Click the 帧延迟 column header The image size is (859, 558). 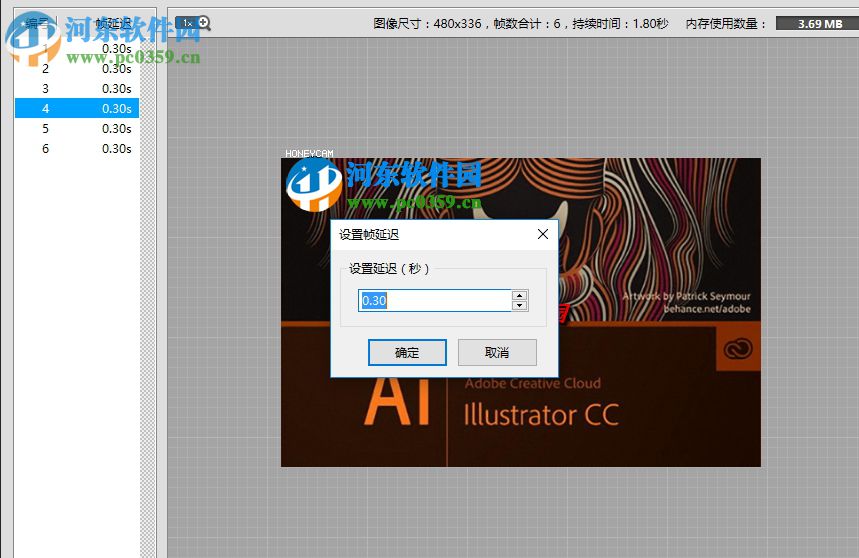click(x=113, y=24)
